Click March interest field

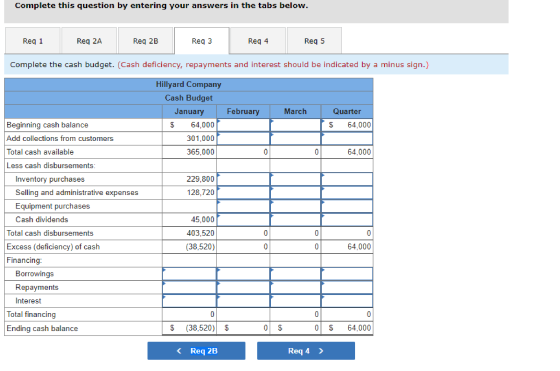click(295, 301)
